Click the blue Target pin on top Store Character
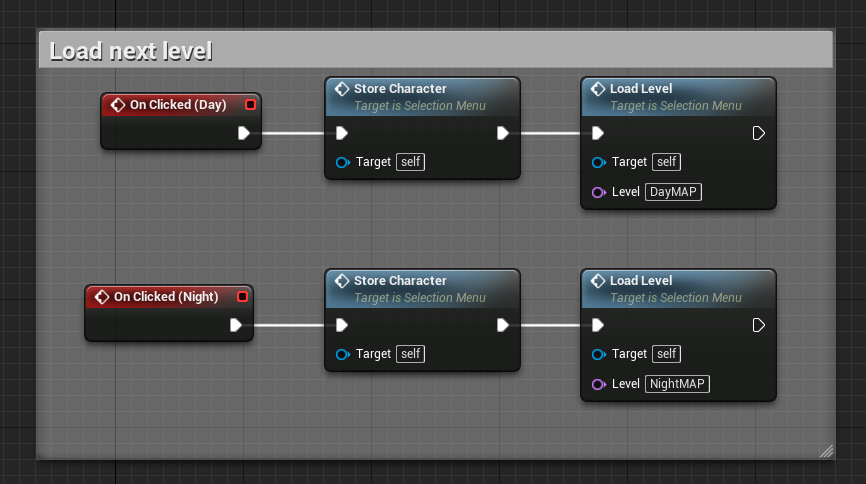Image resolution: width=866 pixels, height=484 pixels. pyautogui.click(x=342, y=162)
